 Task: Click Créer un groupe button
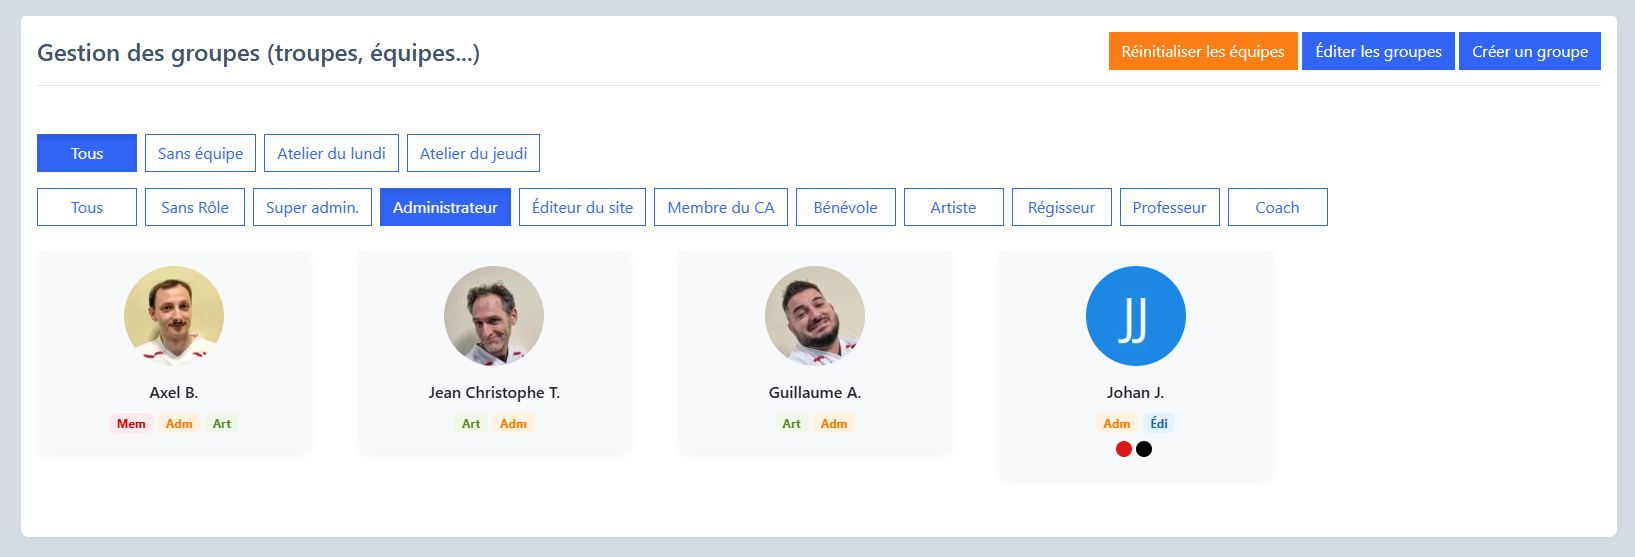pos(1530,51)
